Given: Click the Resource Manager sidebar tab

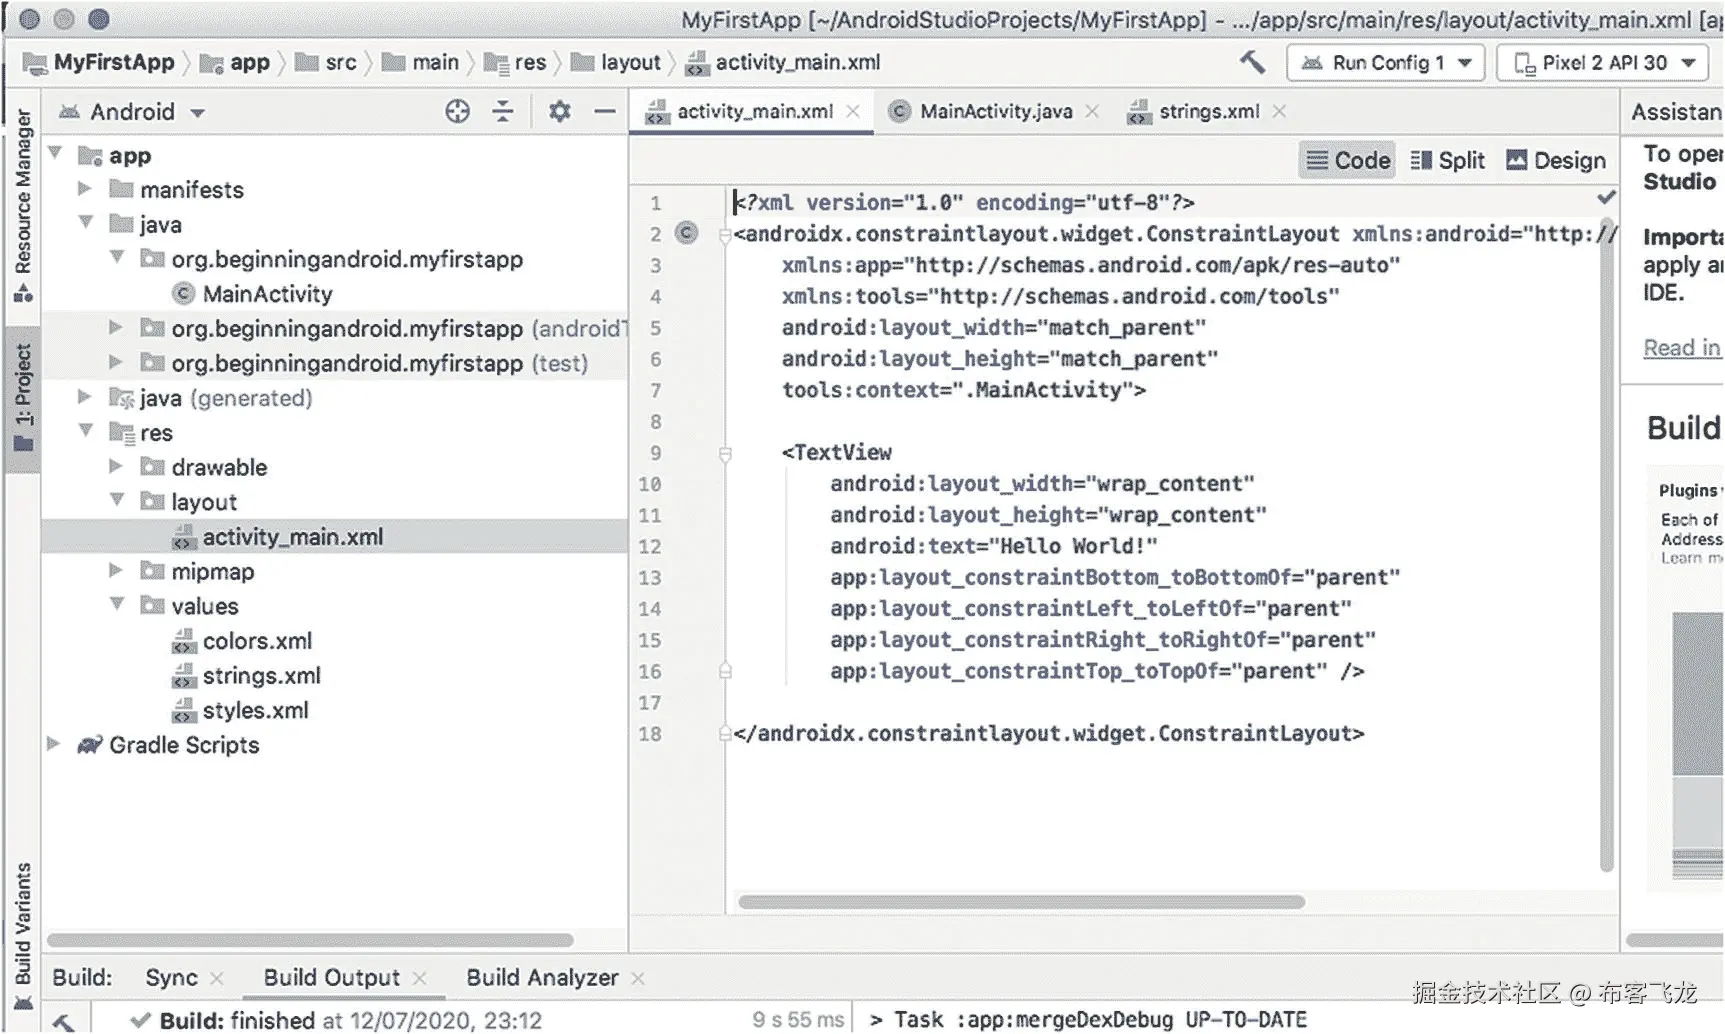Looking at the screenshot, I should click(23, 206).
